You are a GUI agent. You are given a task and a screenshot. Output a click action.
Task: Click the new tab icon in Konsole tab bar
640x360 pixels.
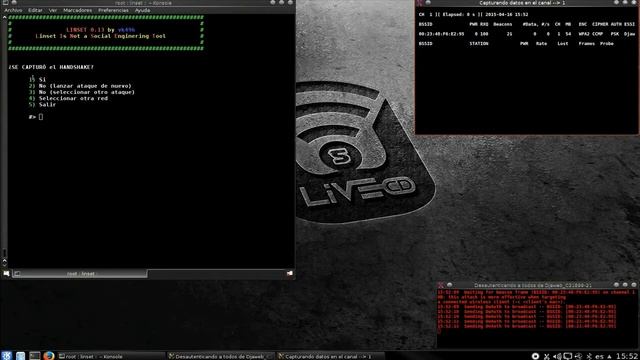point(7,273)
